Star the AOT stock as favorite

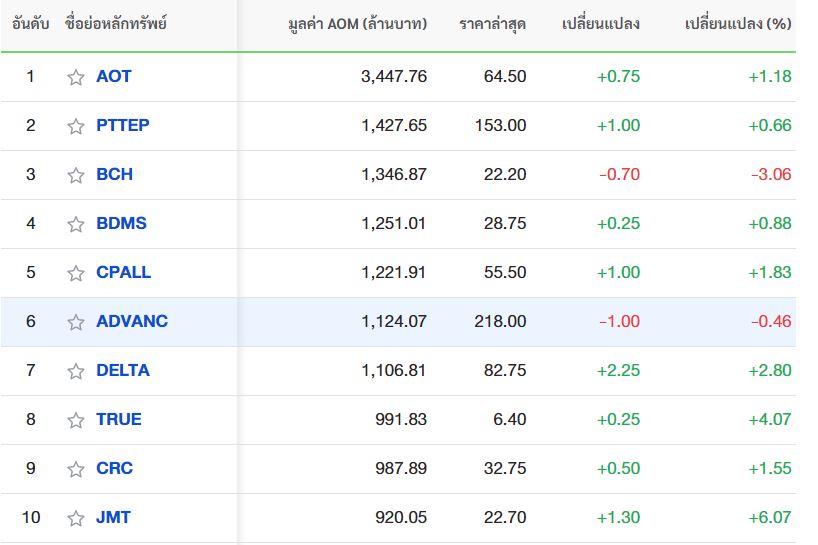pos(76,77)
